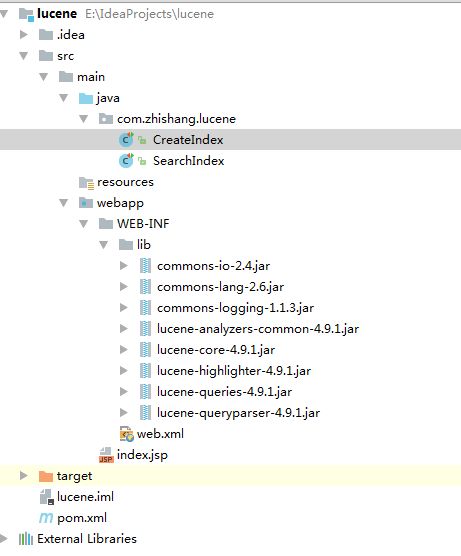Select the SearchIndex class name
Viewport: 461px width, 556px height.
click(x=189, y=161)
